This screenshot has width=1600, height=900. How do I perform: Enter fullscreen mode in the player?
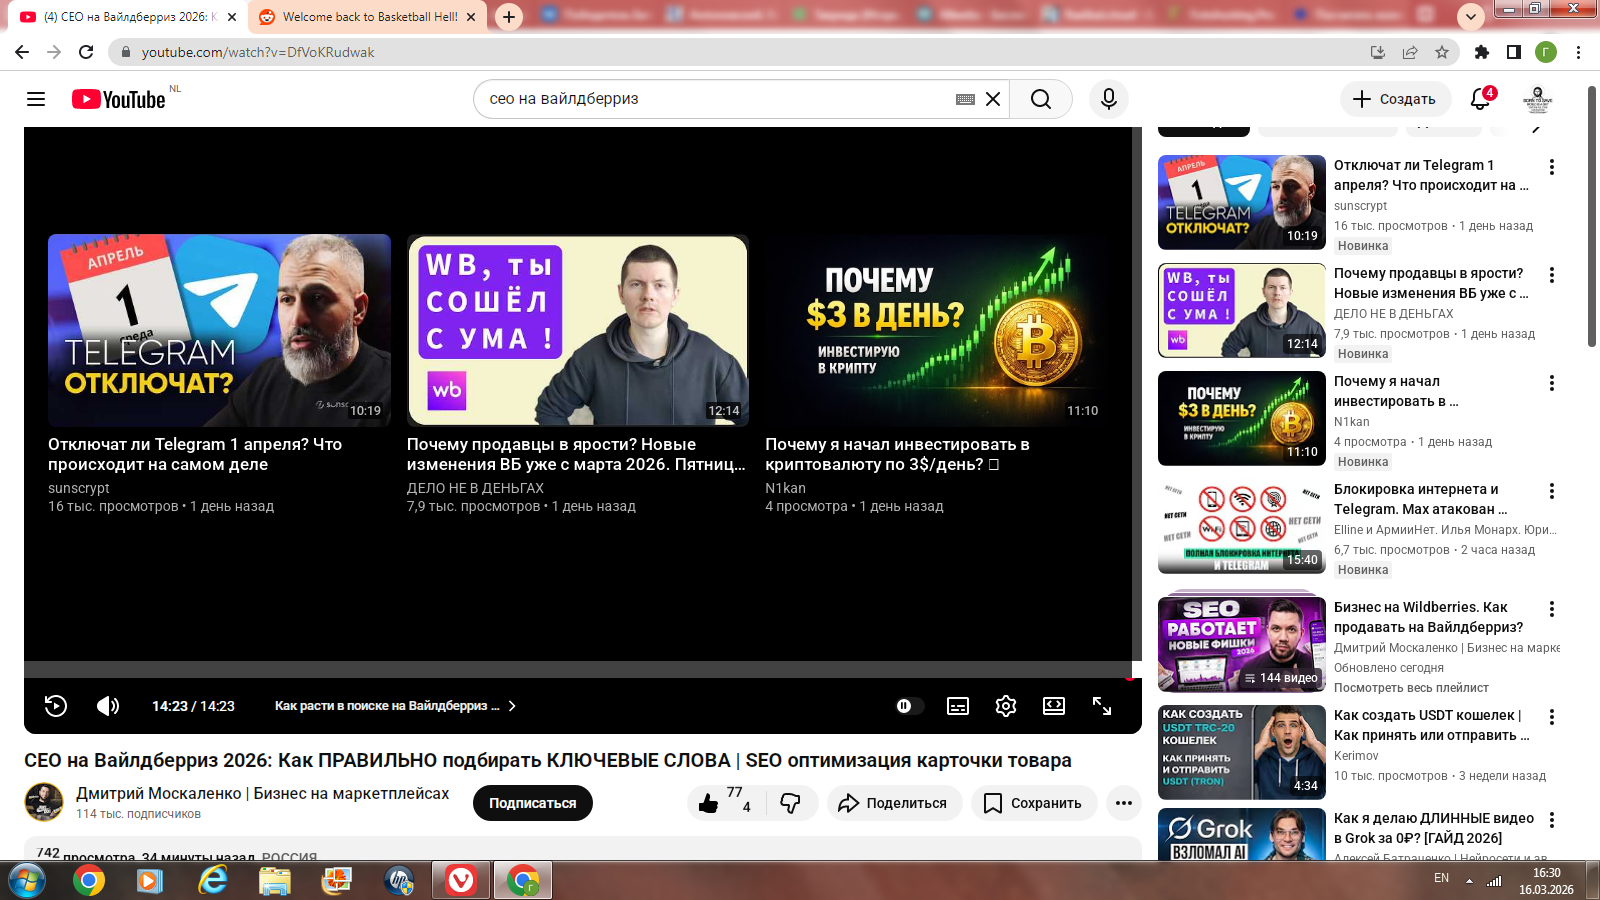pos(1102,706)
